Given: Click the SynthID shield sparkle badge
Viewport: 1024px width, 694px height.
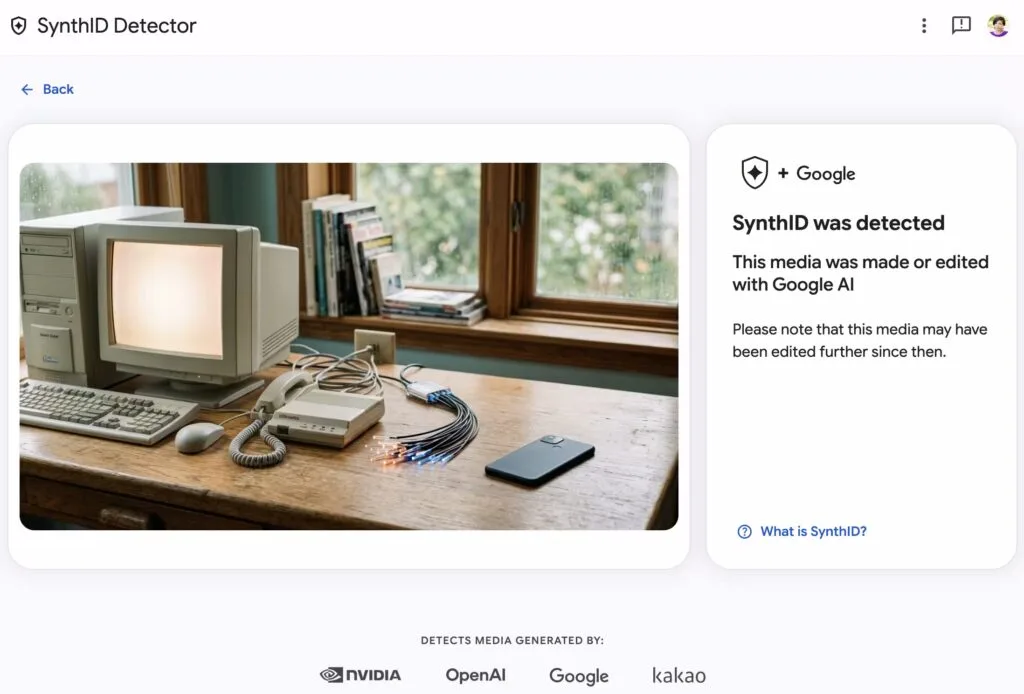Looking at the screenshot, I should (x=754, y=173).
